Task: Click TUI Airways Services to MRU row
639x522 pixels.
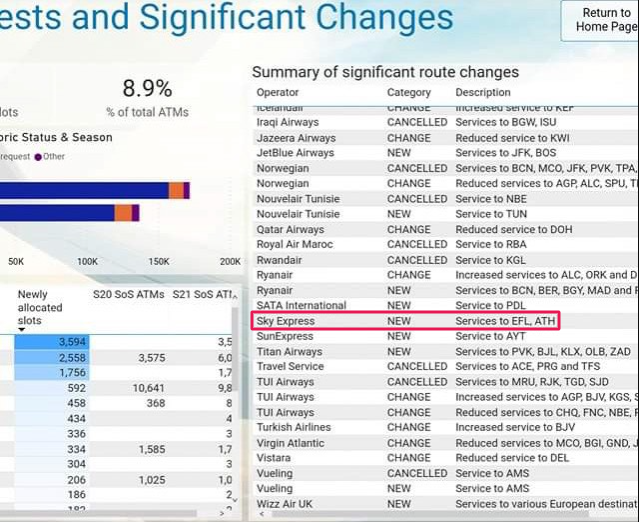Action: 446,382
